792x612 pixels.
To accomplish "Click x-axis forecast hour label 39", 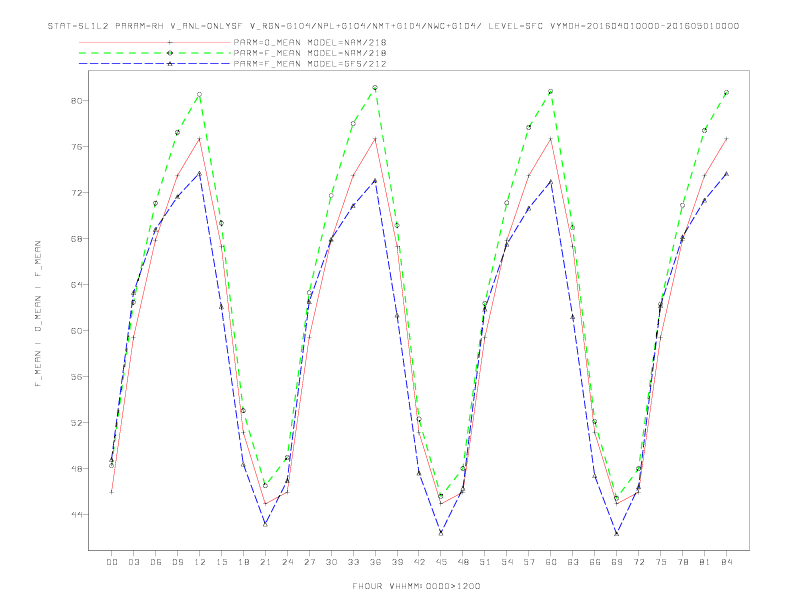I will (398, 562).
